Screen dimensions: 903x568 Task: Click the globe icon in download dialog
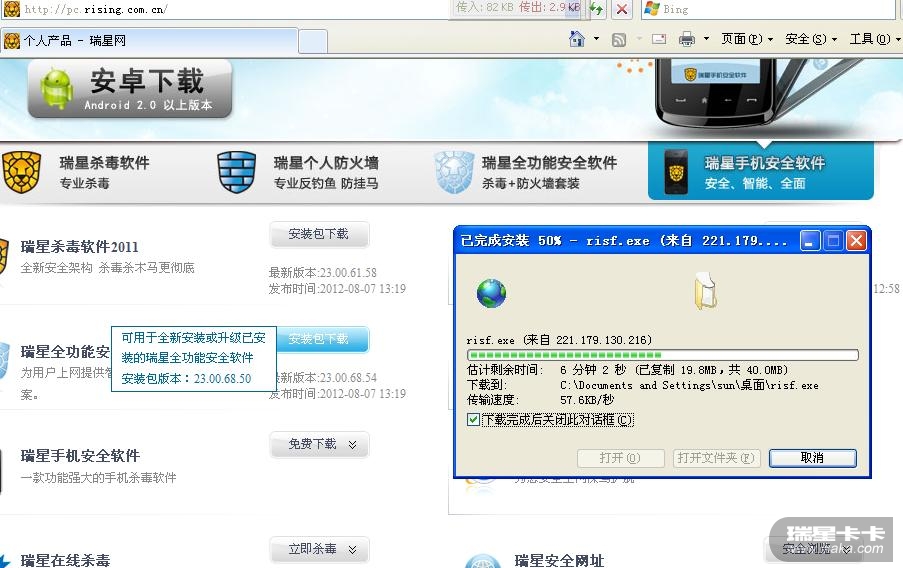(x=491, y=293)
